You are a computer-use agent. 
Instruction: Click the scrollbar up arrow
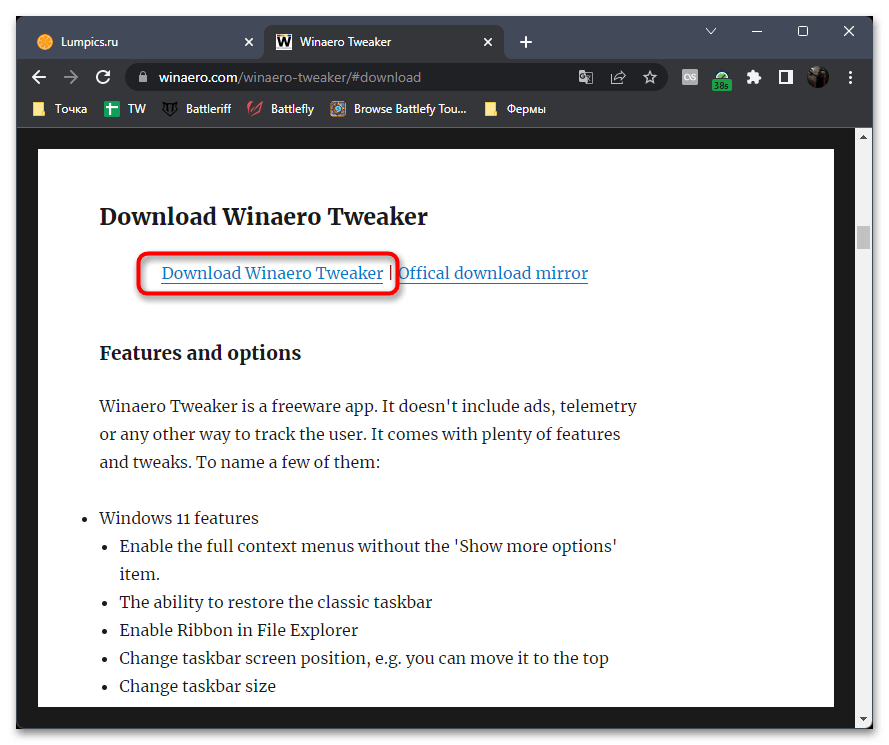point(863,137)
